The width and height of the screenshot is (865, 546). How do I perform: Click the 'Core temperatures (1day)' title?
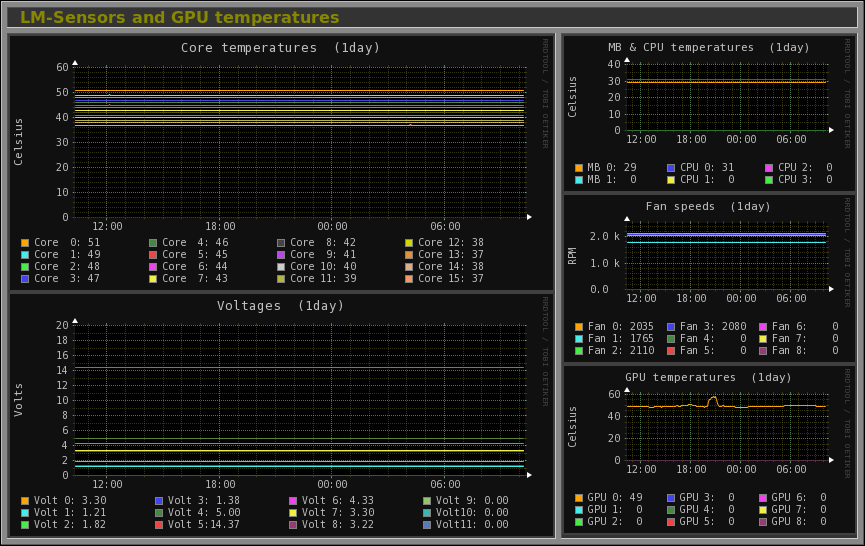280,48
